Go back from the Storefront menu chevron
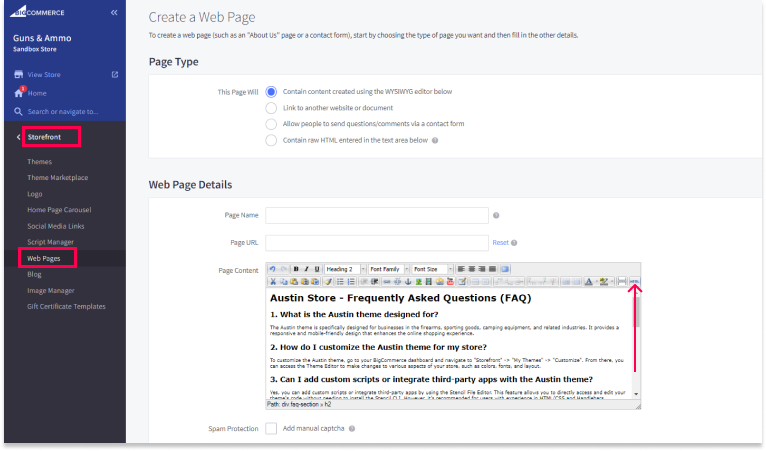Image resolution: width=766 pixels, height=451 pixels. point(19,137)
